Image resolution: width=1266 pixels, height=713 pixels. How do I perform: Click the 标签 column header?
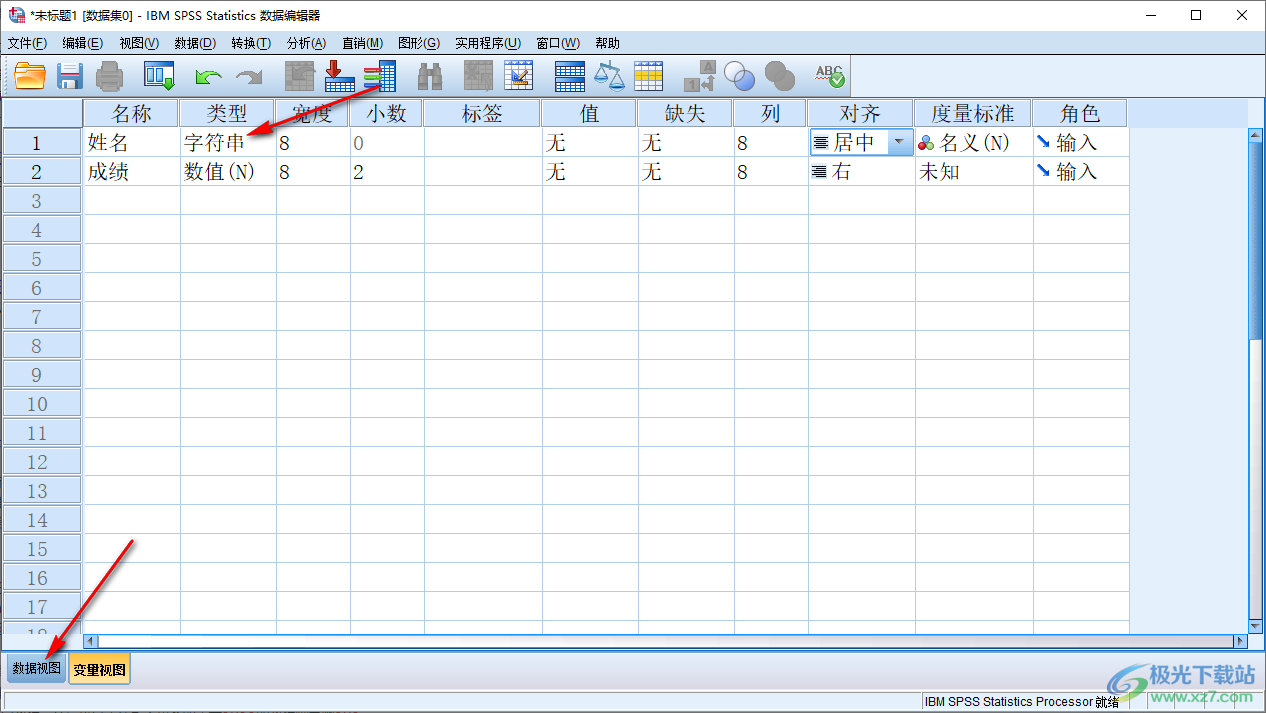click(481, 113)
